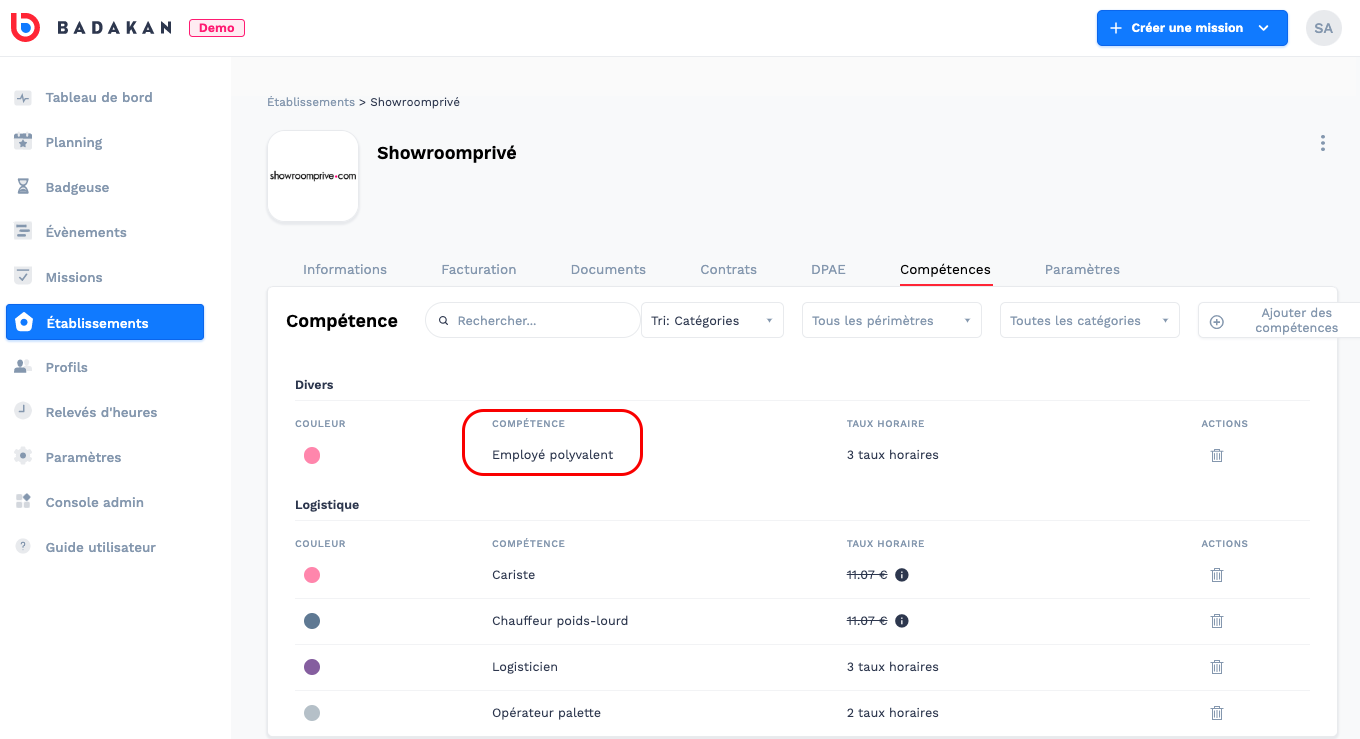Open Évènements in the sidebar
Screen dimensions: 1360x739
click(85, 232)
